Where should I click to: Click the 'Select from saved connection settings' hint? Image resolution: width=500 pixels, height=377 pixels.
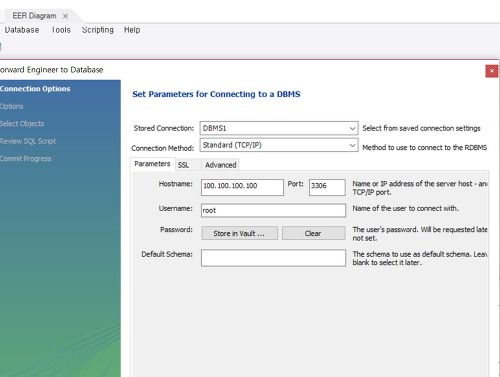(421, 128)
